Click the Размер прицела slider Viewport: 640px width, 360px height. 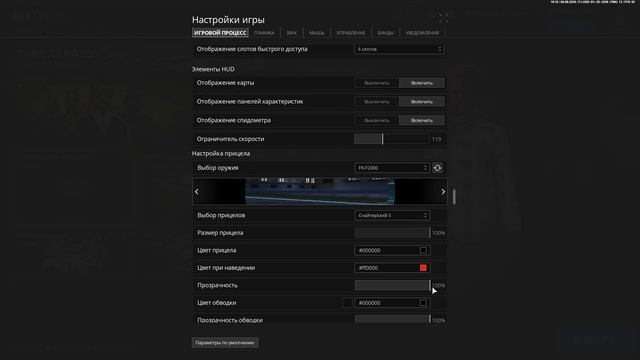coord(392,233)
